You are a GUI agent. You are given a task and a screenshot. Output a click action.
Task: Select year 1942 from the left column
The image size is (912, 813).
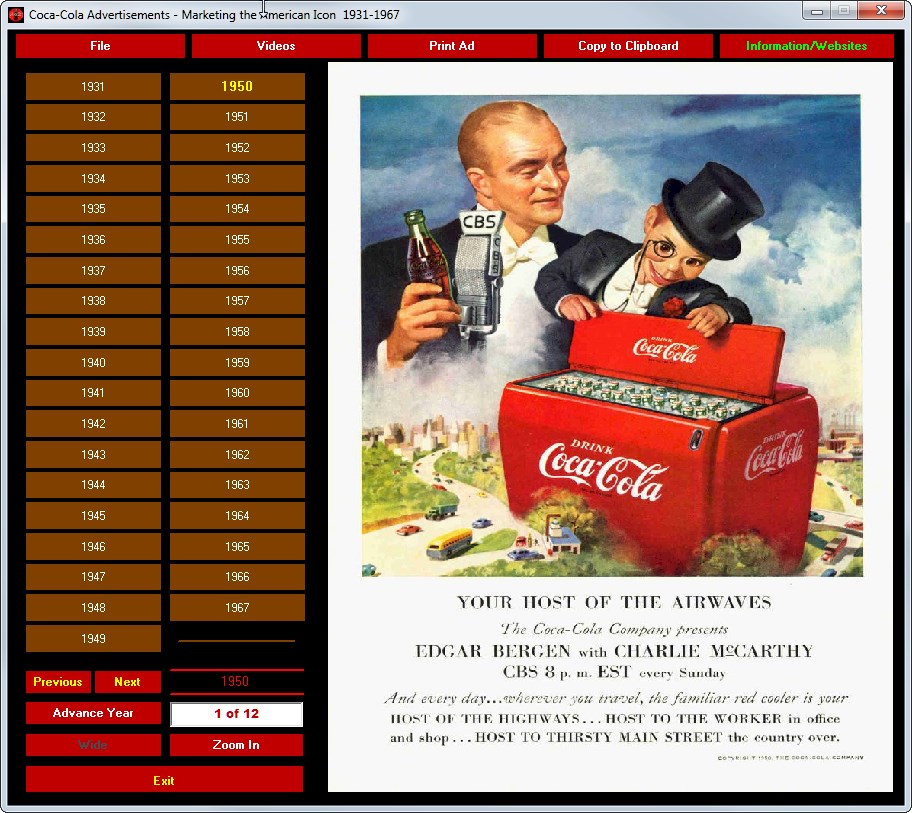coord(92,423)
